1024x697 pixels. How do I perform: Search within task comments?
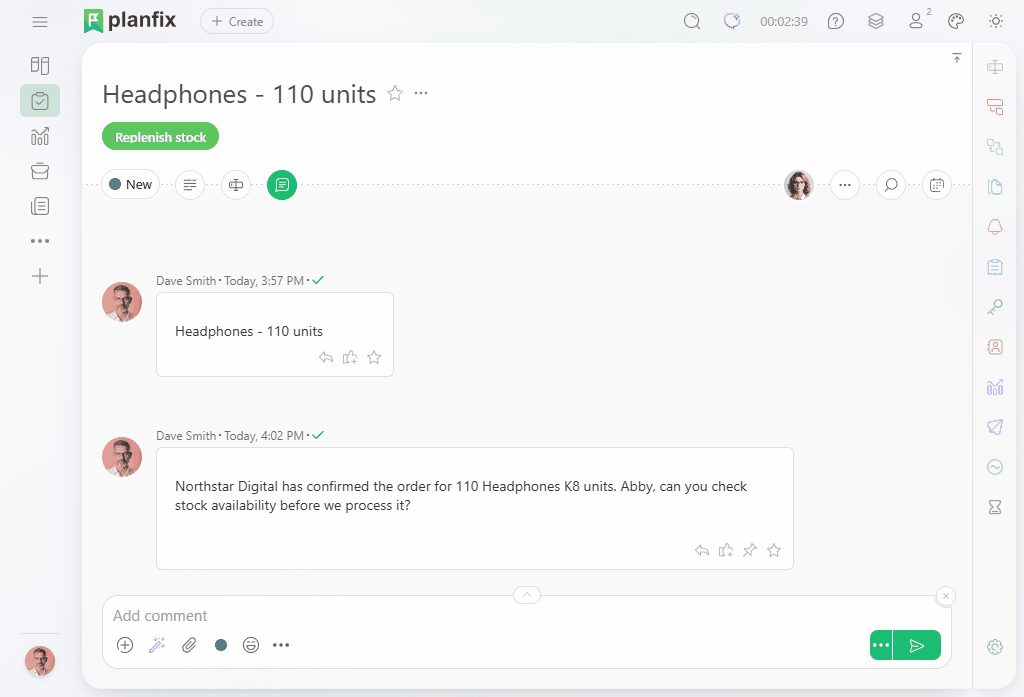(891, 185)
